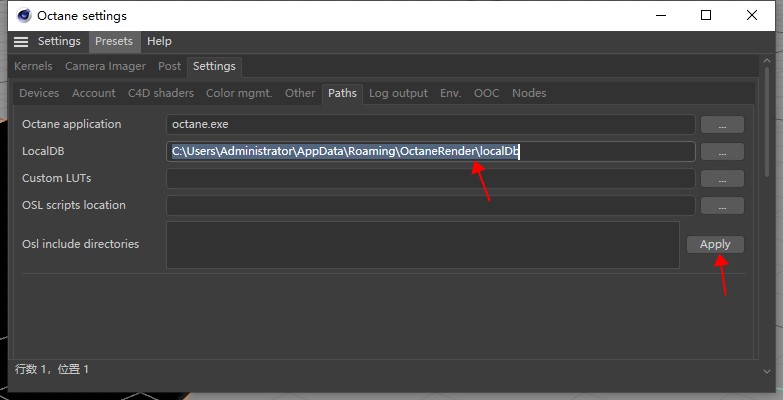This screenshot has width=783, height=400.
Task: Click the scroll up arrow
Action: [x=767, y=61]
